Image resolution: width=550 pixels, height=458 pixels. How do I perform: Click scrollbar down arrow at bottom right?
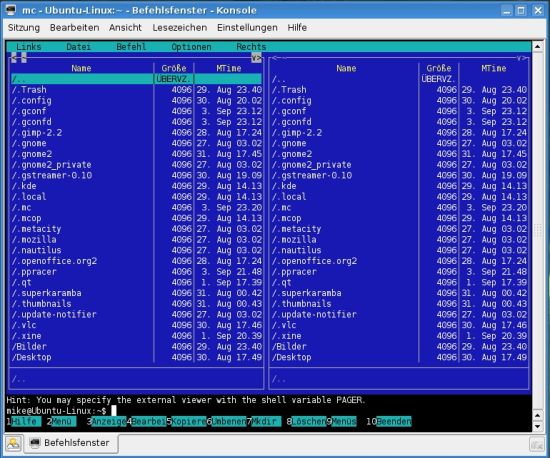click(x=537, y=426)
